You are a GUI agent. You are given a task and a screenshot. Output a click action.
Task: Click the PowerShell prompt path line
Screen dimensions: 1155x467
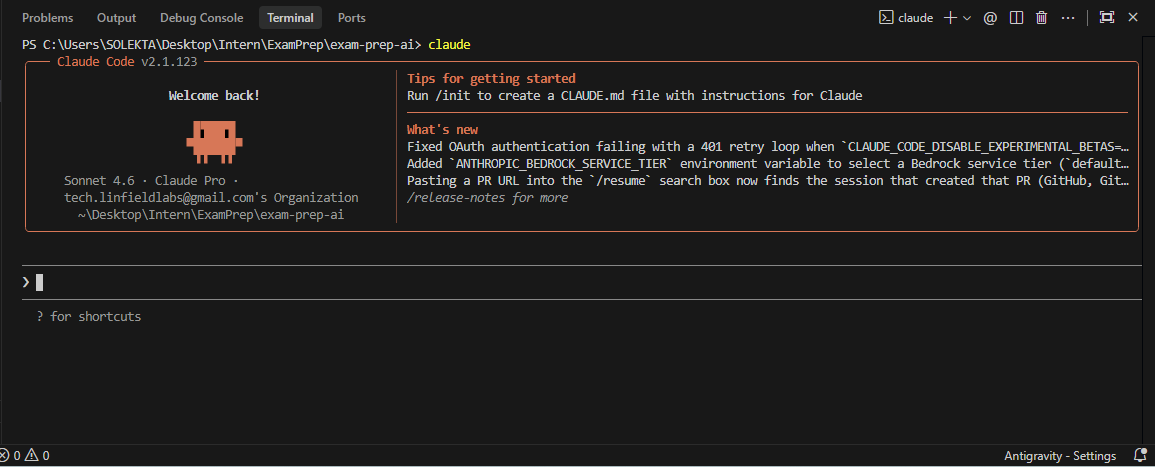point(222,45)
